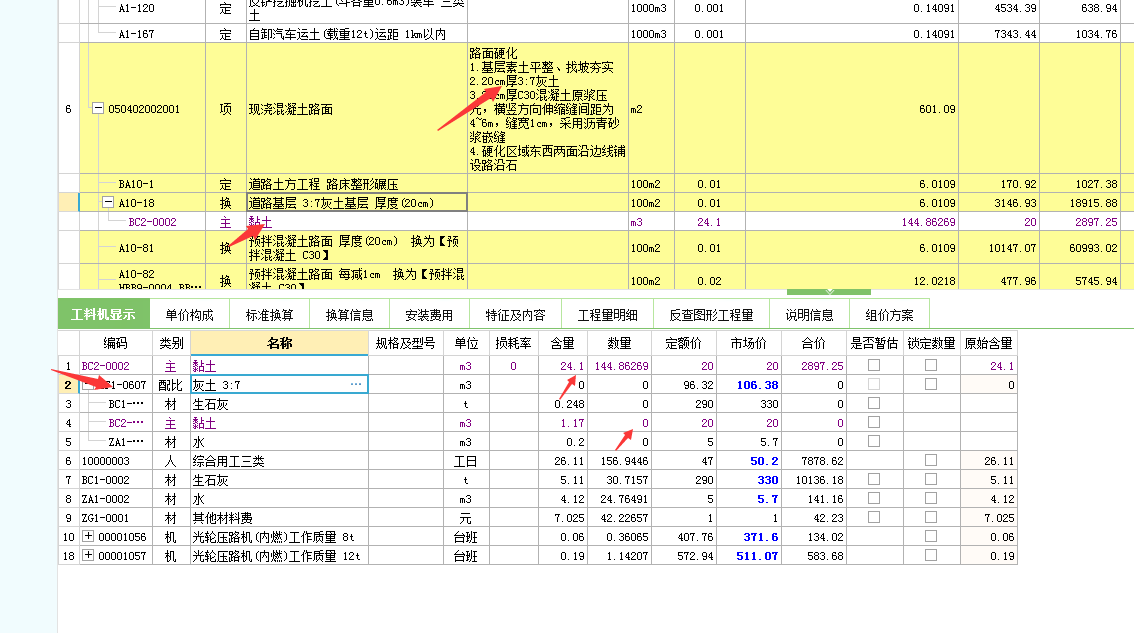Viewport: 1134px width, 633px height.
Task: Click the 规格及型号 column header
Action: pyautogui.click(x=406, y=343)
